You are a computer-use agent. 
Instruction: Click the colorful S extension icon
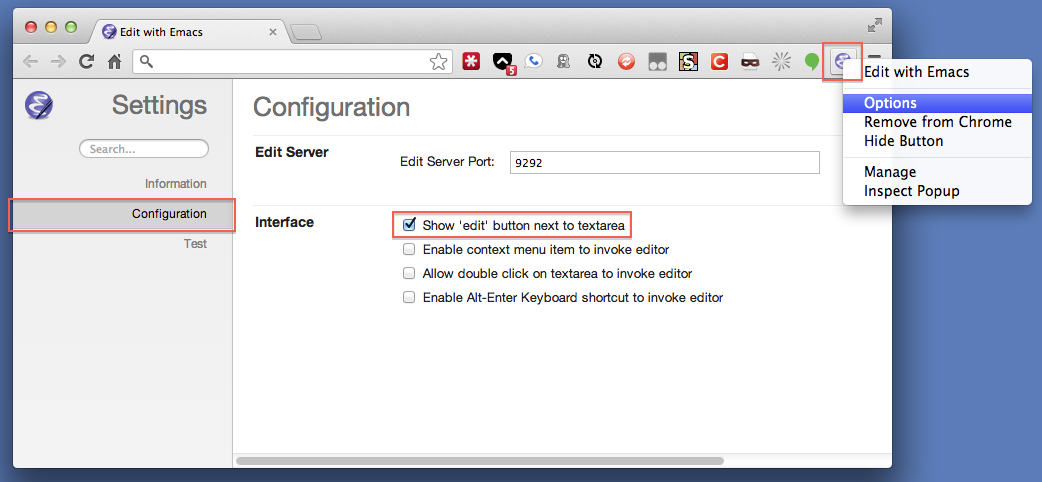tap(688, 62)
